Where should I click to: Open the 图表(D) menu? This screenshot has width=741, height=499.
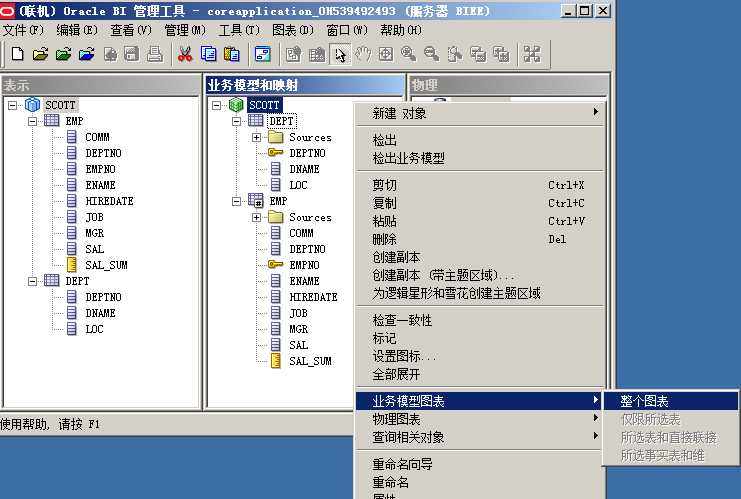pos(293,30)
